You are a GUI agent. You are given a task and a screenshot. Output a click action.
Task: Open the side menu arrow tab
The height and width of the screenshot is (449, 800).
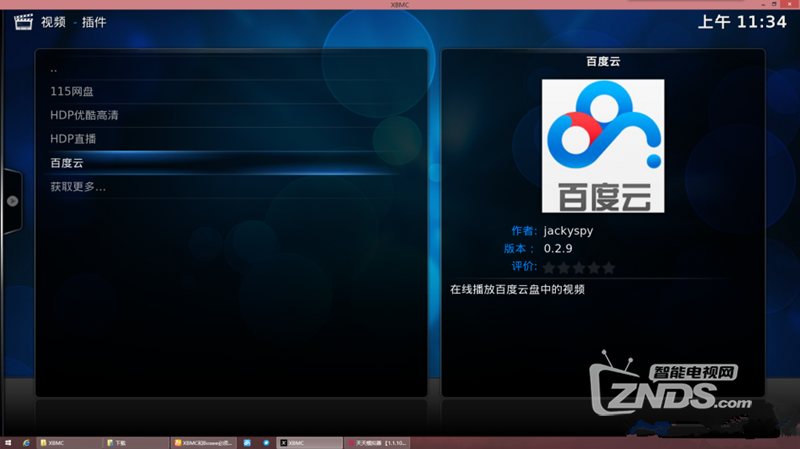[x=12, y=201]
